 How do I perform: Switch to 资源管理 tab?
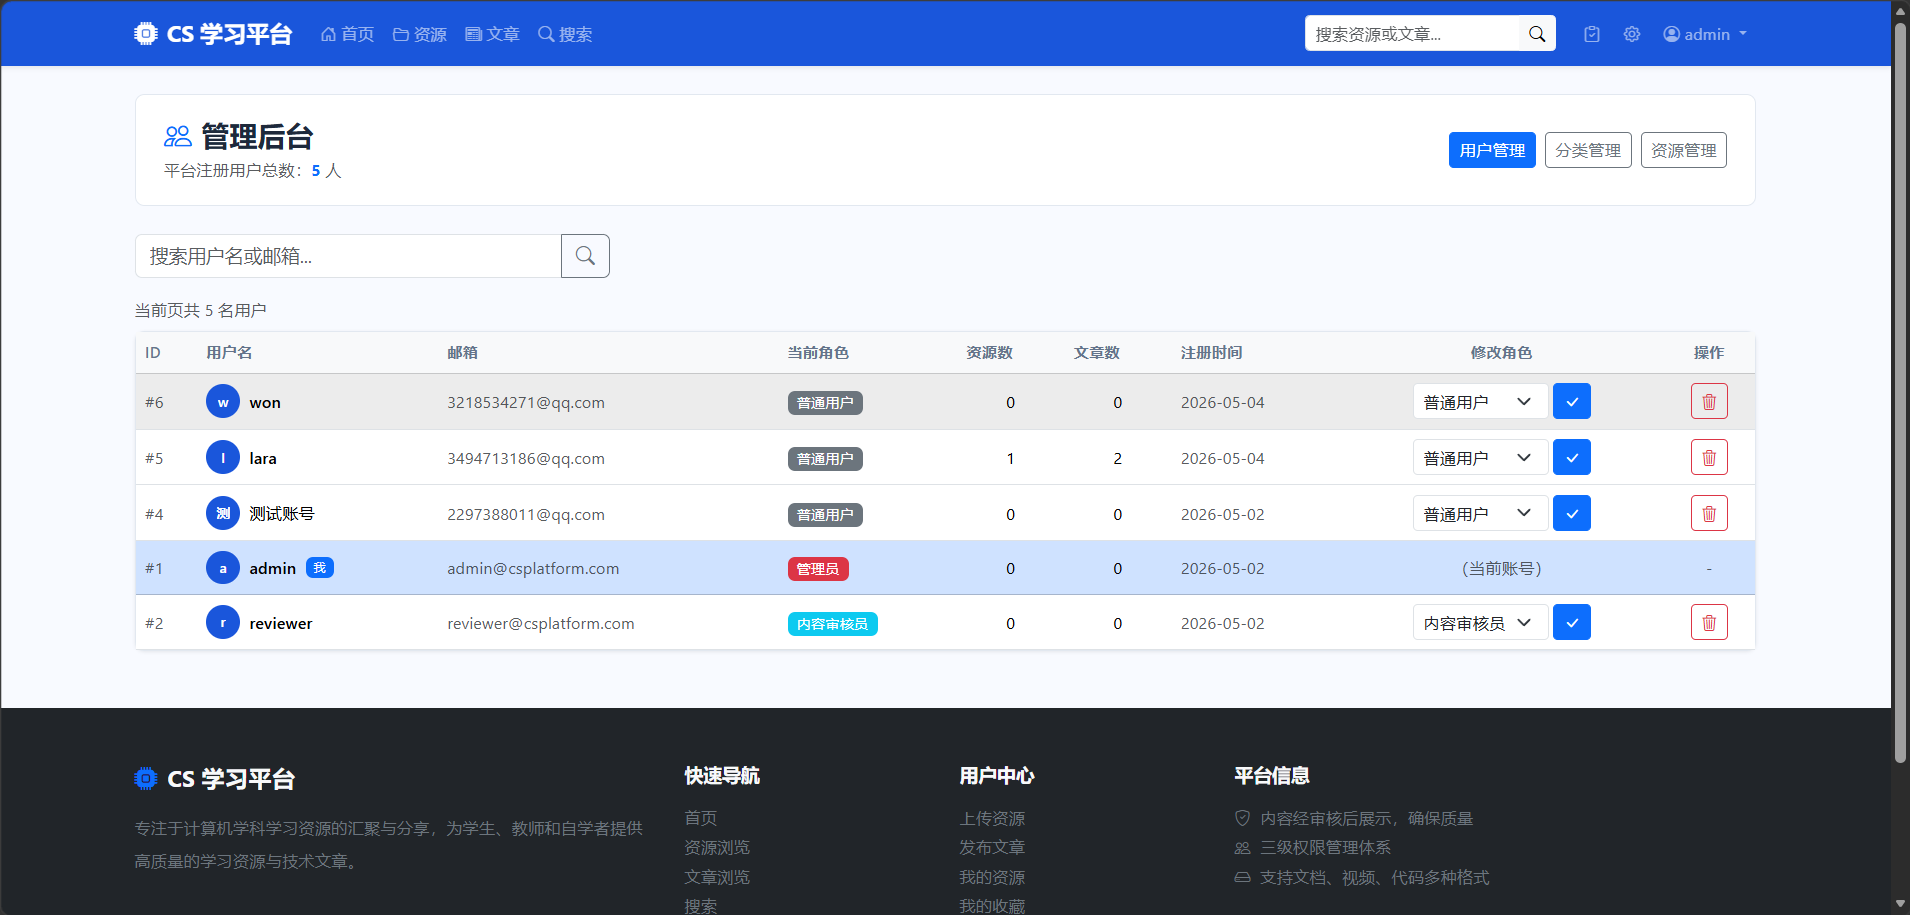pos(1684,150)
